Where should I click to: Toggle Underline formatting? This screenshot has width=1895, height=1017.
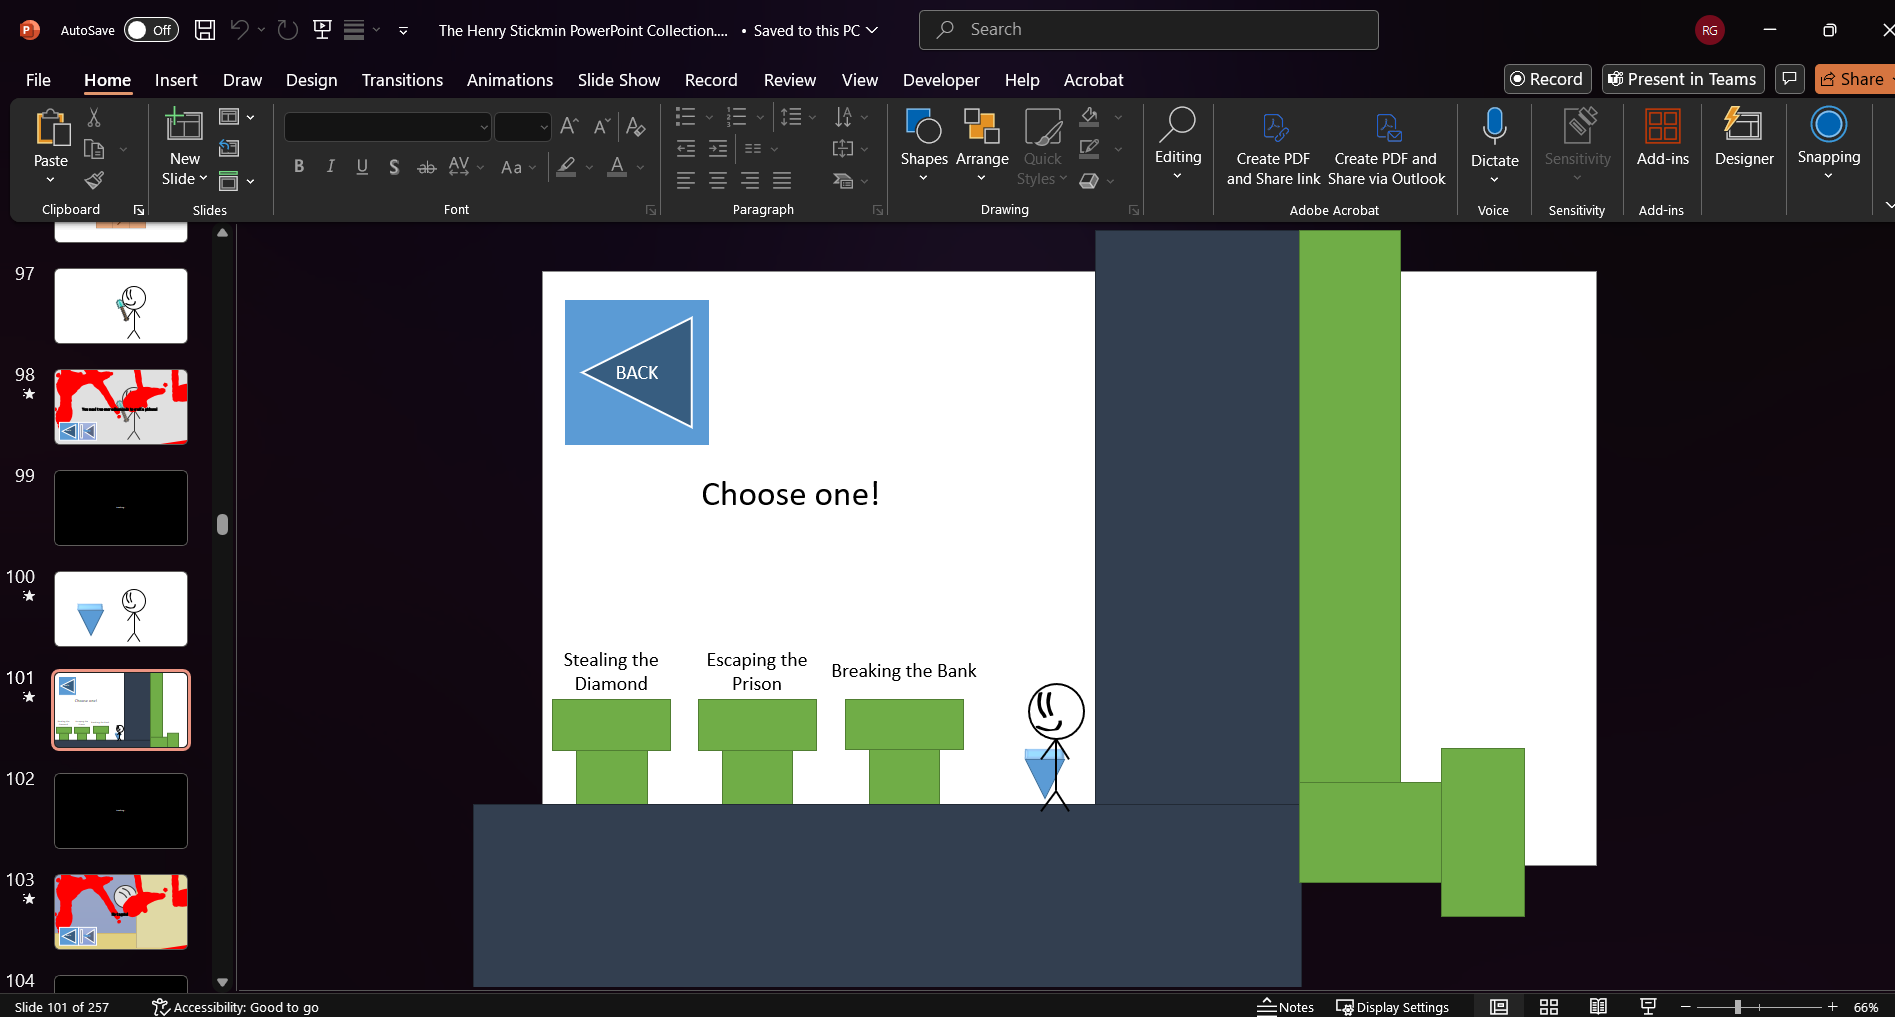coord(362,167)
